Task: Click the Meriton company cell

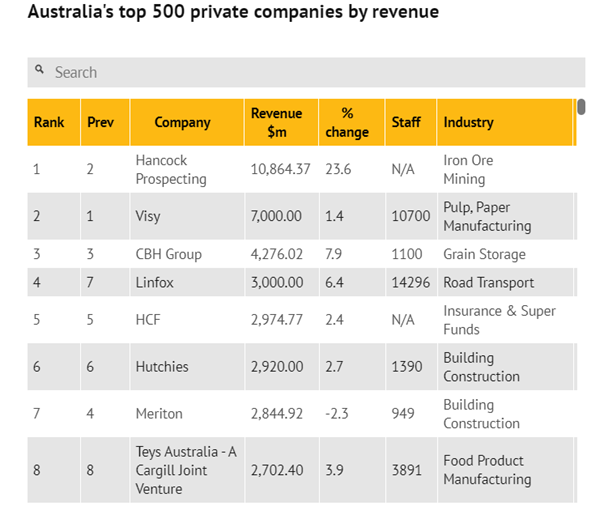Action: (x=187, y=414)
